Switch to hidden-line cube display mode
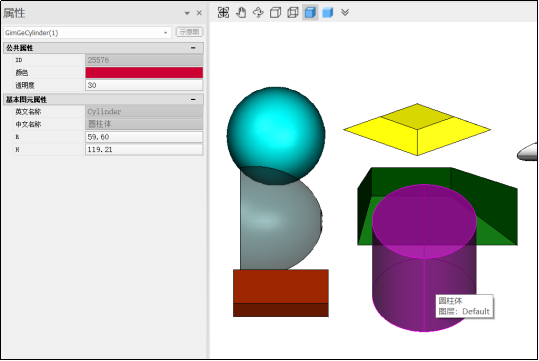The image size is (539, 361). pos(275,13)
